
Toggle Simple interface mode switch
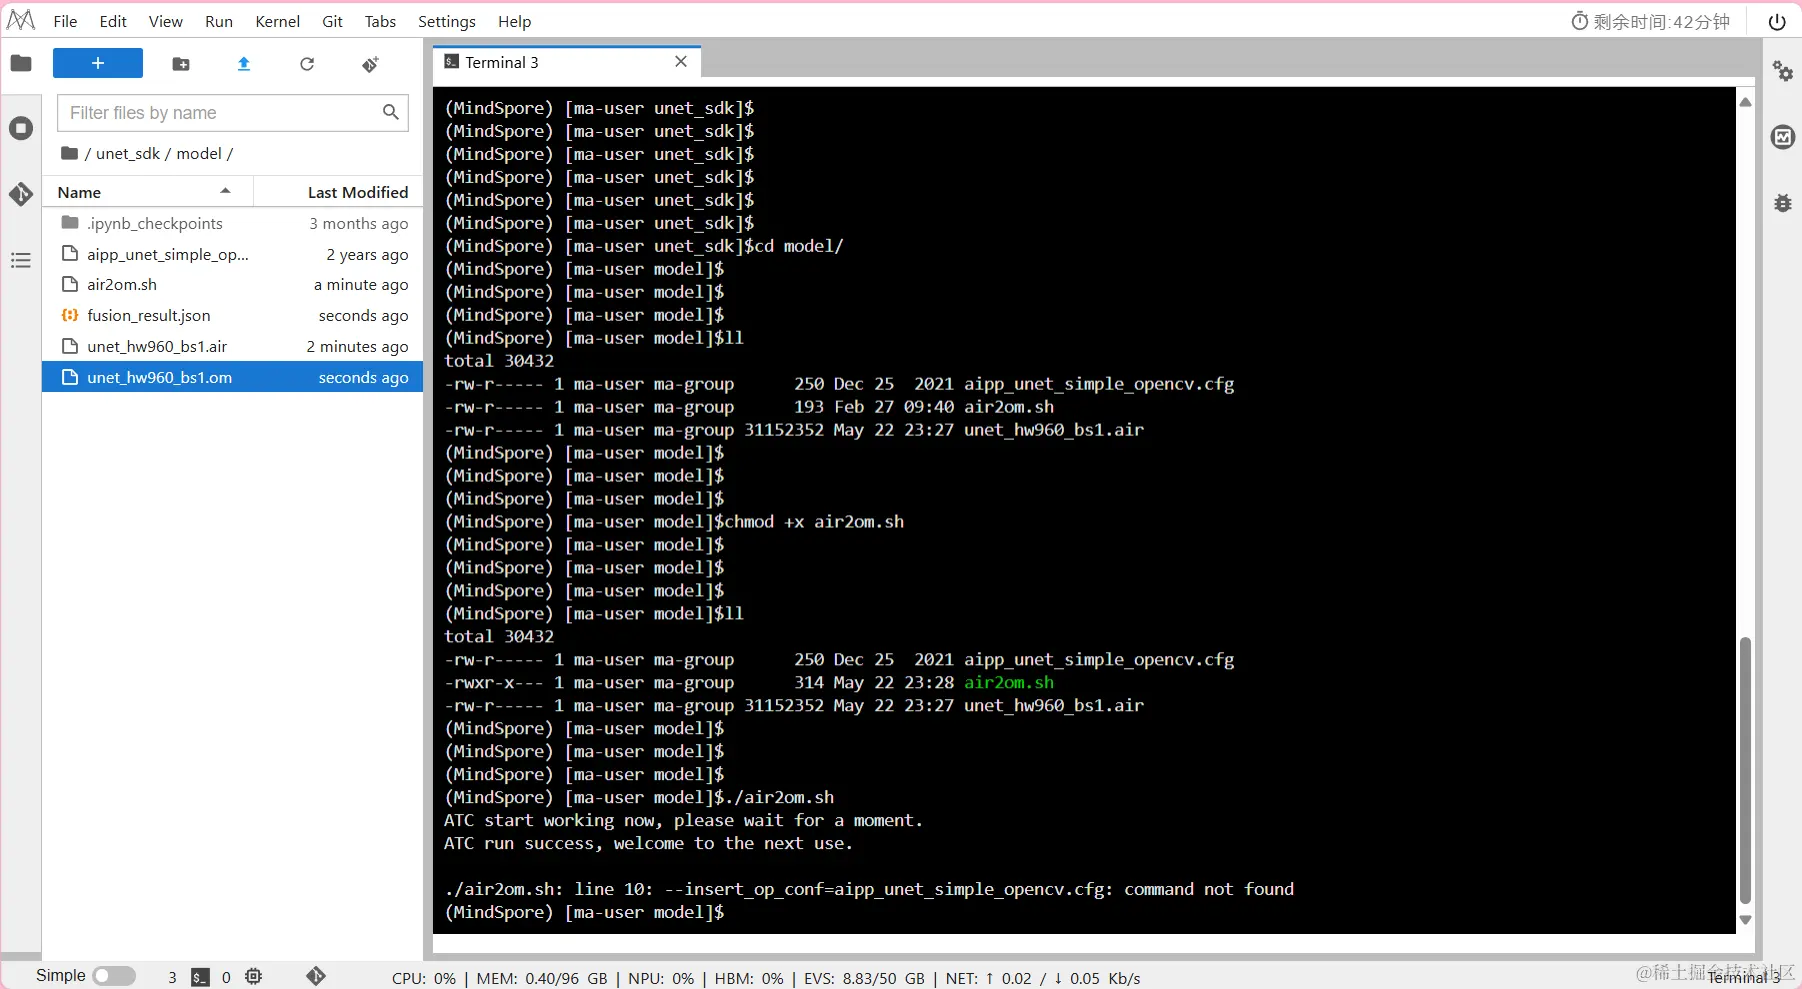click(x=114, y=976)
